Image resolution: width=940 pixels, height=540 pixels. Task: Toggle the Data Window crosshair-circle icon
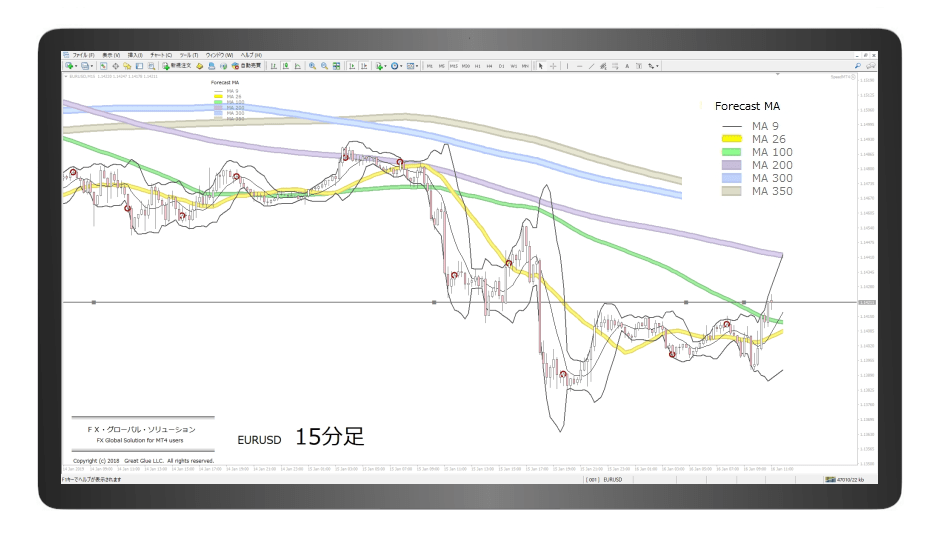116,66
